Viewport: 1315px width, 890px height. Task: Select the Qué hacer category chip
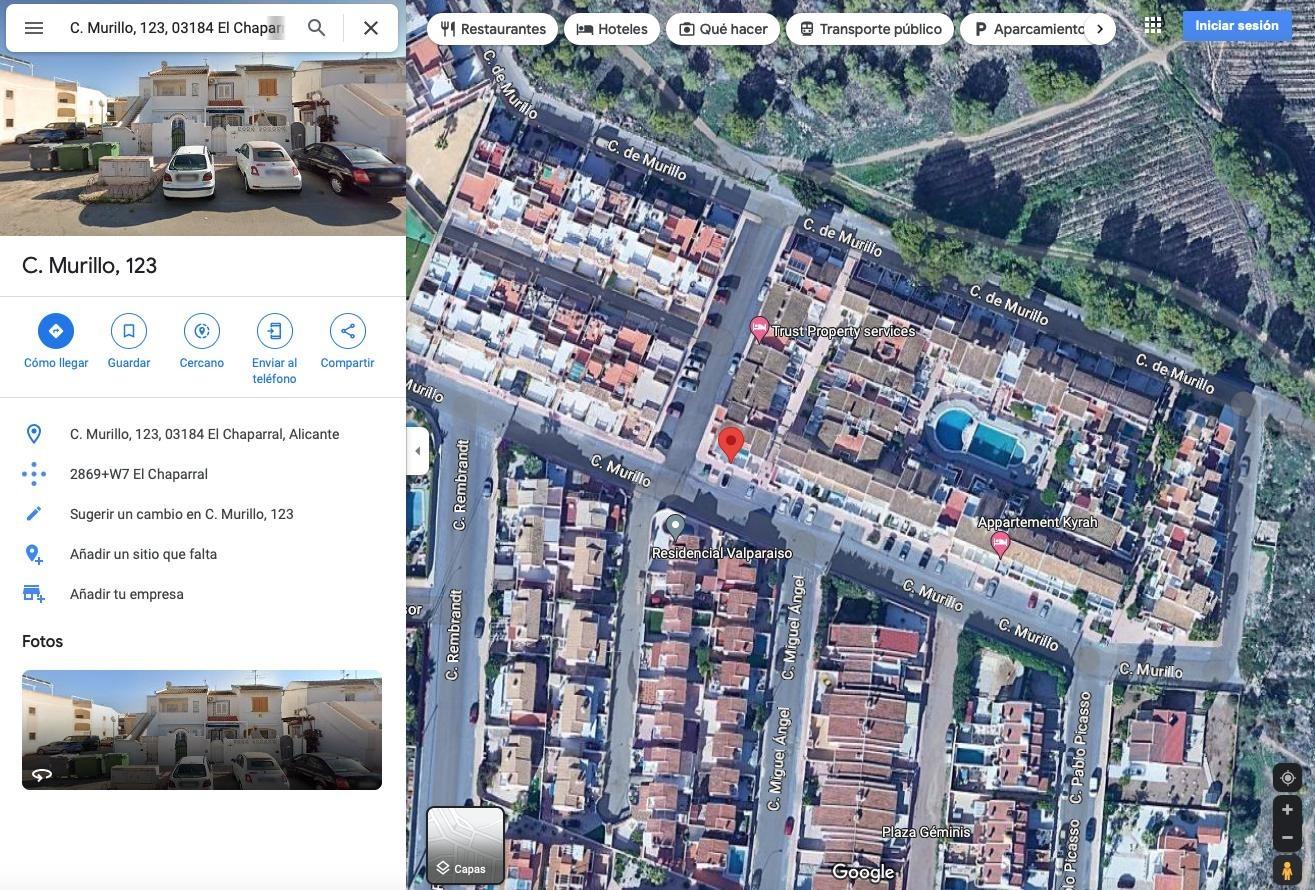tap(723, 29)
